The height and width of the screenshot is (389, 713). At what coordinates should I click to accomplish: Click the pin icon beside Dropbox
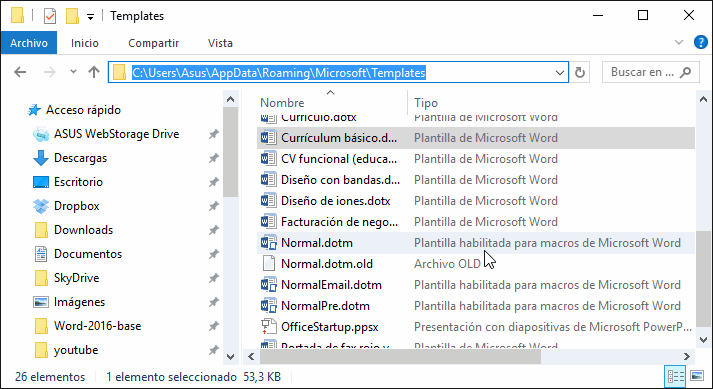(x=213, y=206)
